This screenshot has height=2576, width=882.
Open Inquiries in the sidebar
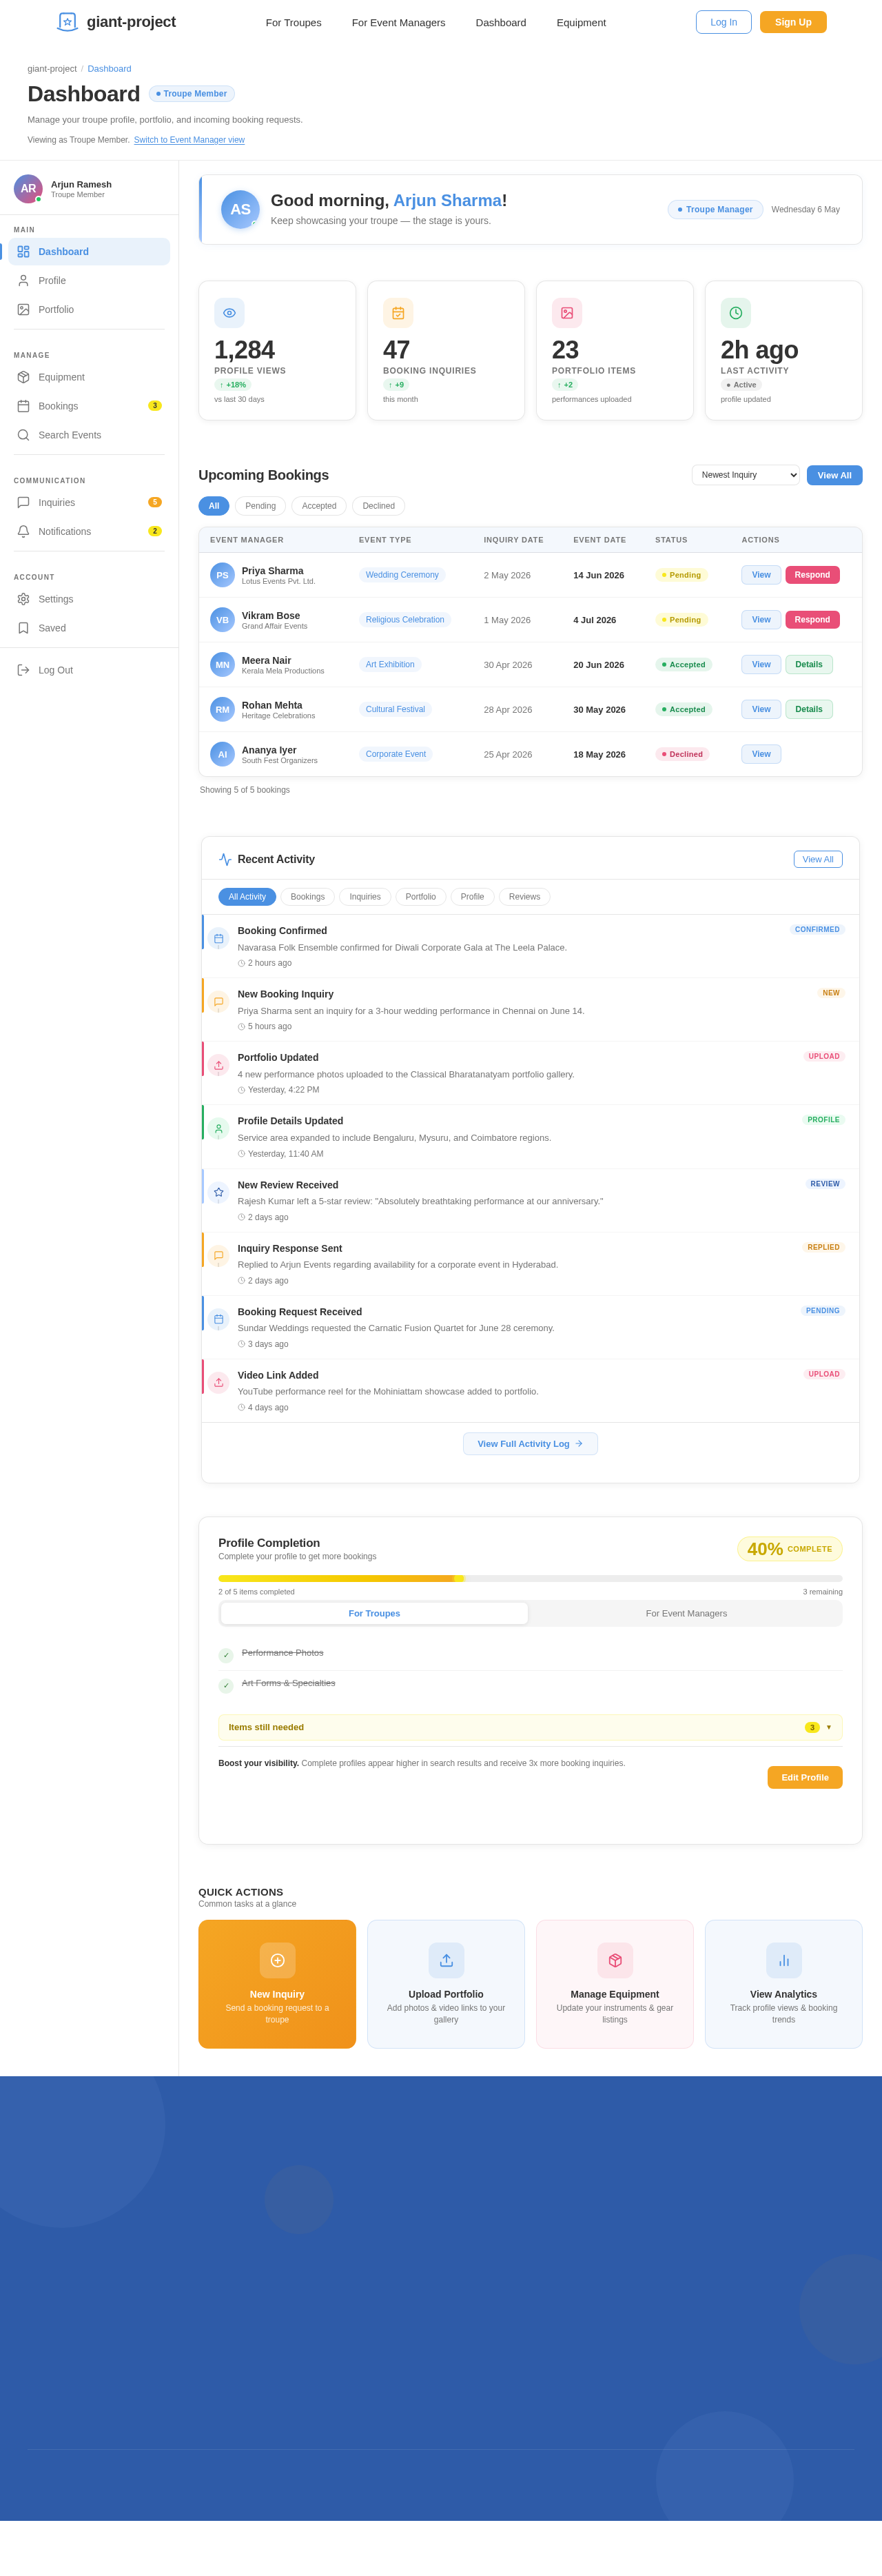click(x=89, y=502)
